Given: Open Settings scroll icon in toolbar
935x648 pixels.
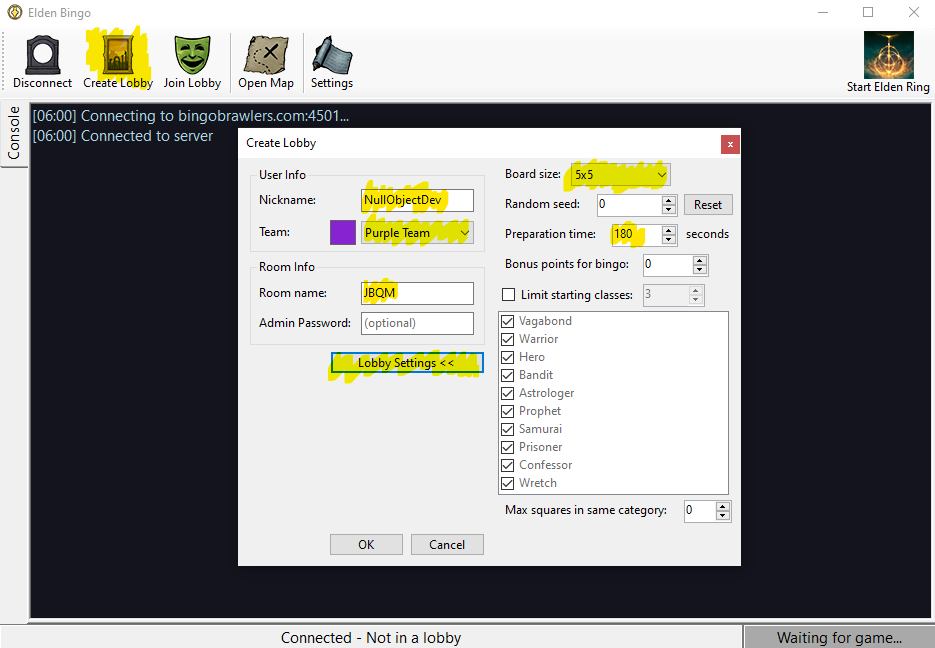Looking at the screenshot, I should point(331,56).
